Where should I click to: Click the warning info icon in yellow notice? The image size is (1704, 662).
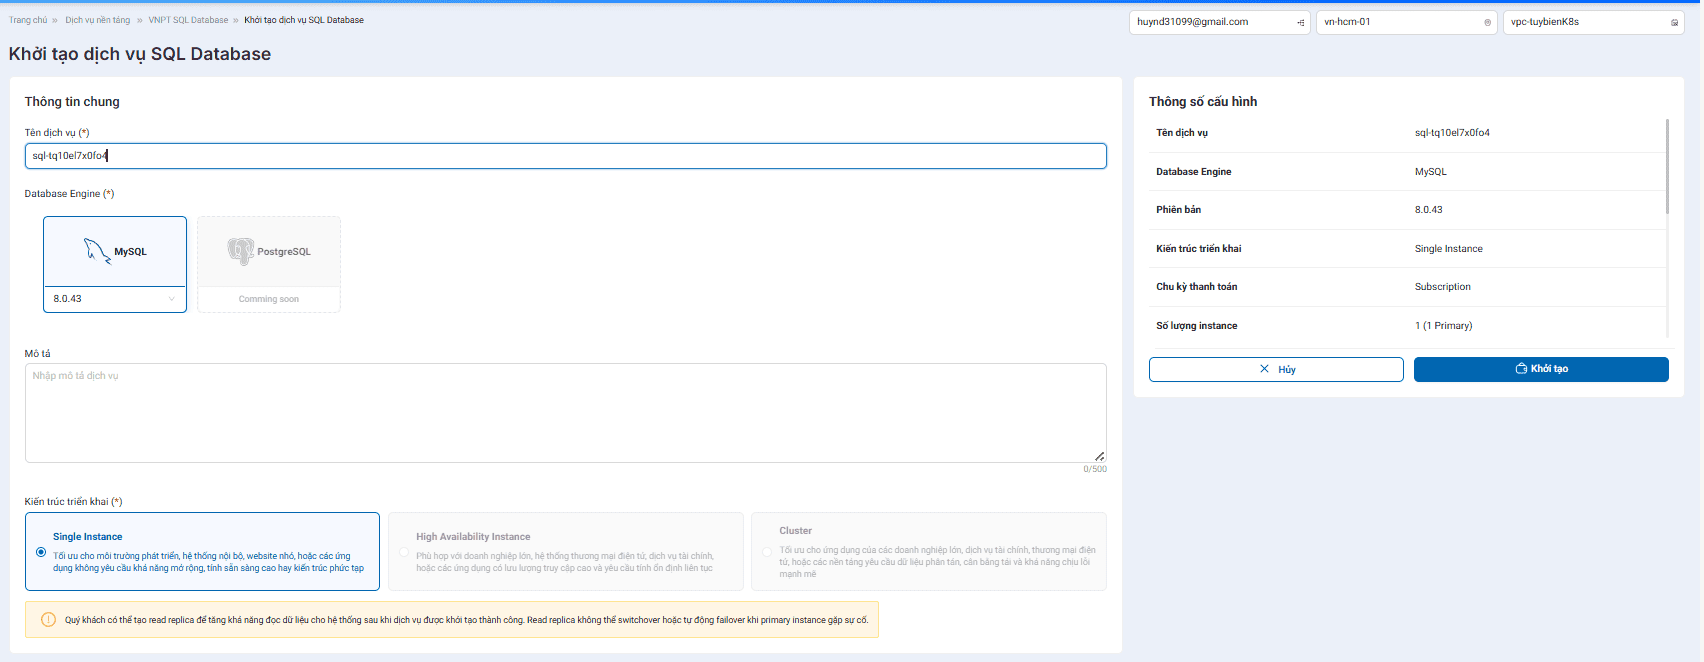48,620
